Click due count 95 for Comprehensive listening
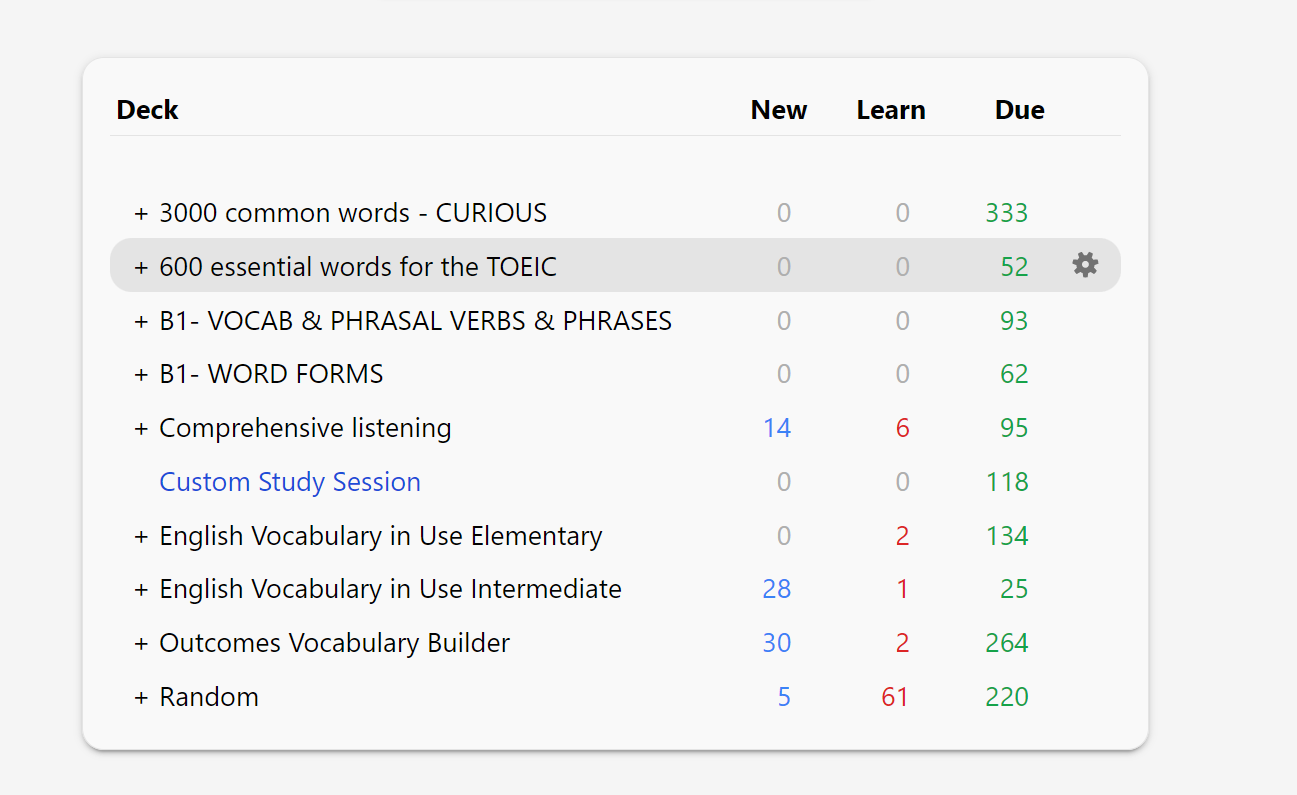The height and width of the screenshot is (795, 1297). (x=1014, y=428)
